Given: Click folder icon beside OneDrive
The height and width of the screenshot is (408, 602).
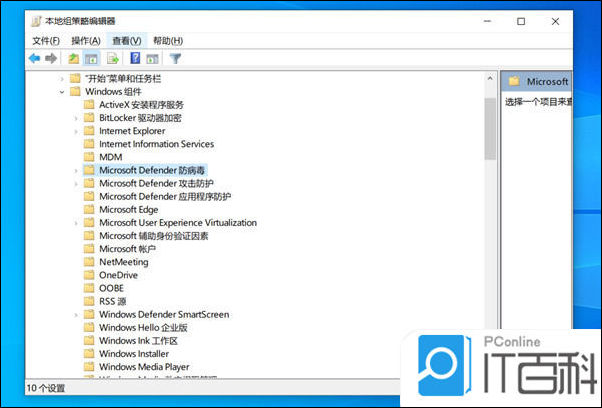Looking at the screenshot, I should tap(89, 275).
